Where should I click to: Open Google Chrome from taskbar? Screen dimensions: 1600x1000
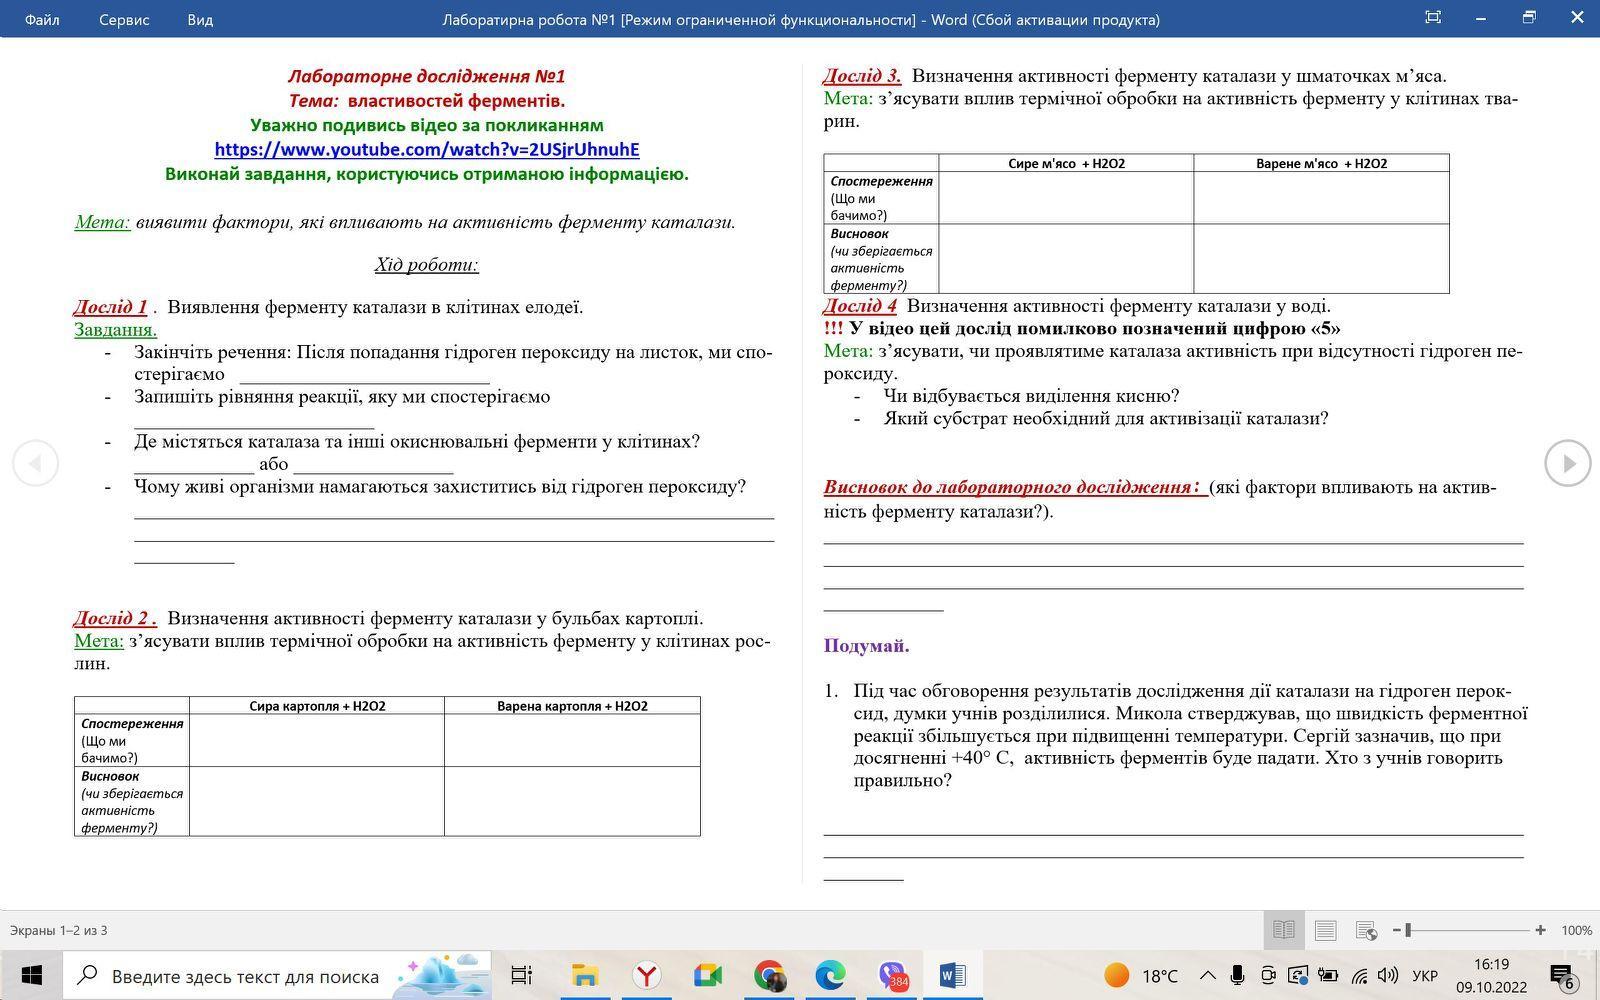769,975
